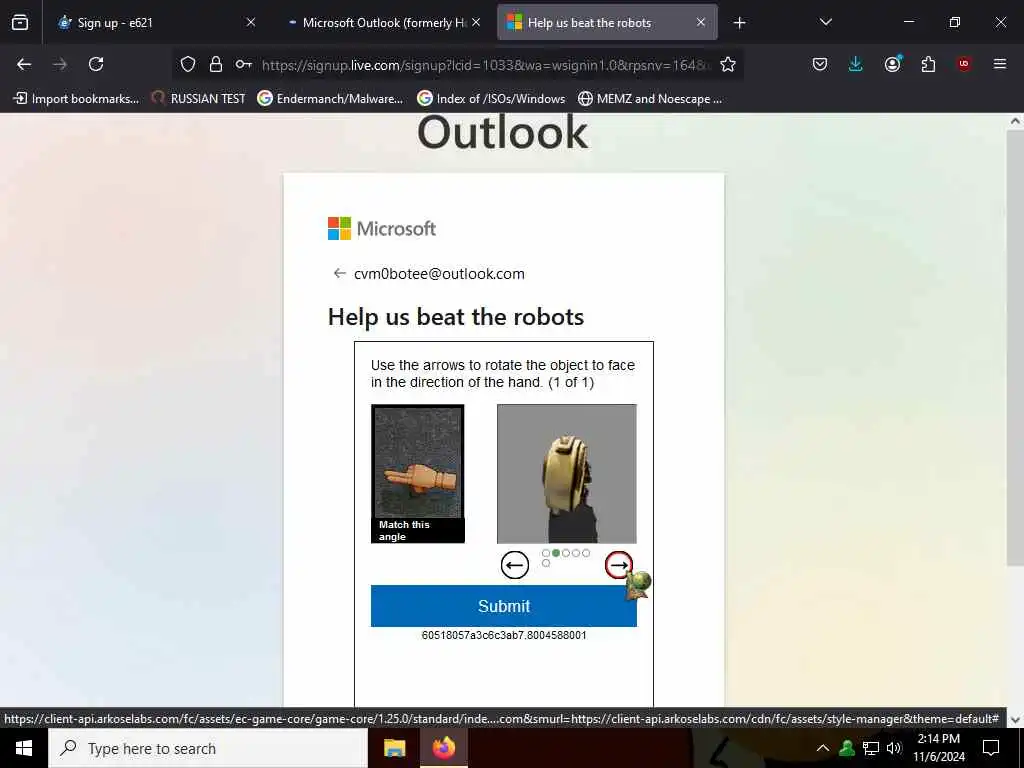Open the notification center
This screenshot has width=1024, height=768.
[991, 748]
